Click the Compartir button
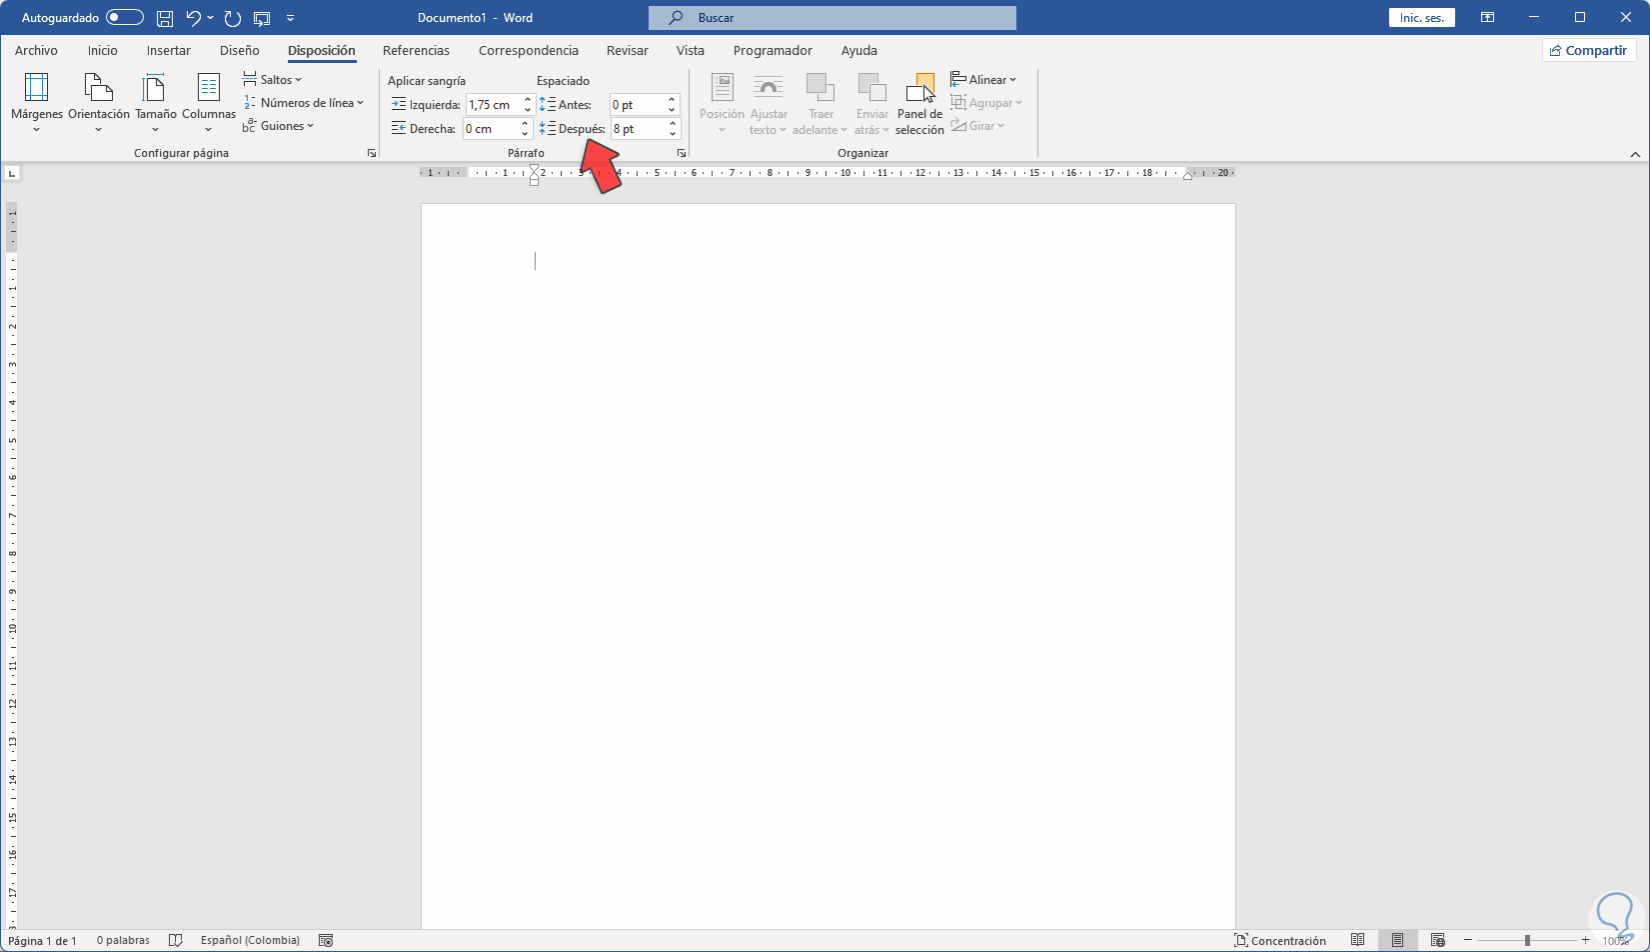 1588,50
